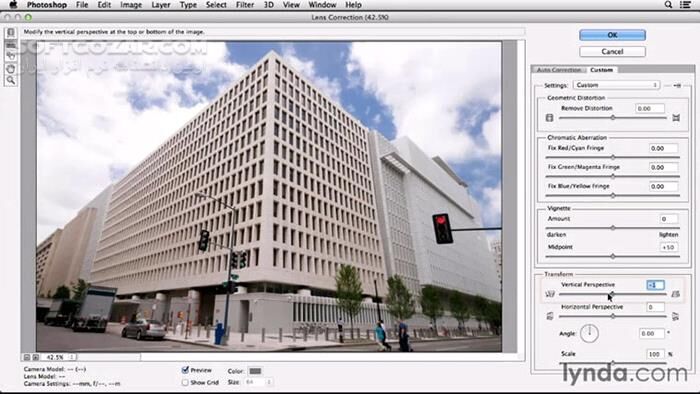700x394 pixels.
Task: Click the Fix Green/Magenta Fringe slider
Action: 612,176
